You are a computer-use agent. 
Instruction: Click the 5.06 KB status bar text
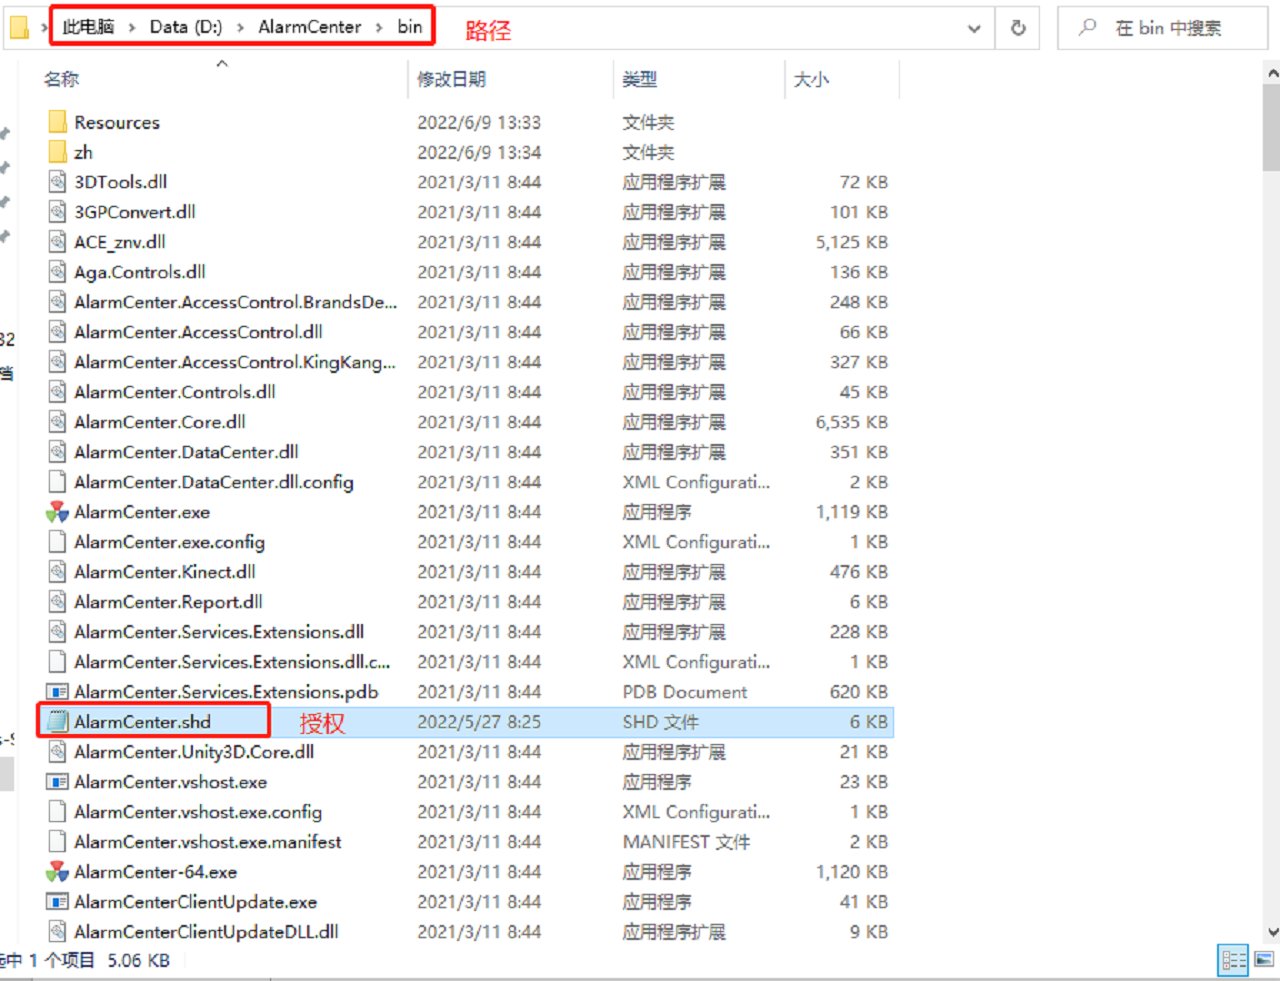[139, 960]
